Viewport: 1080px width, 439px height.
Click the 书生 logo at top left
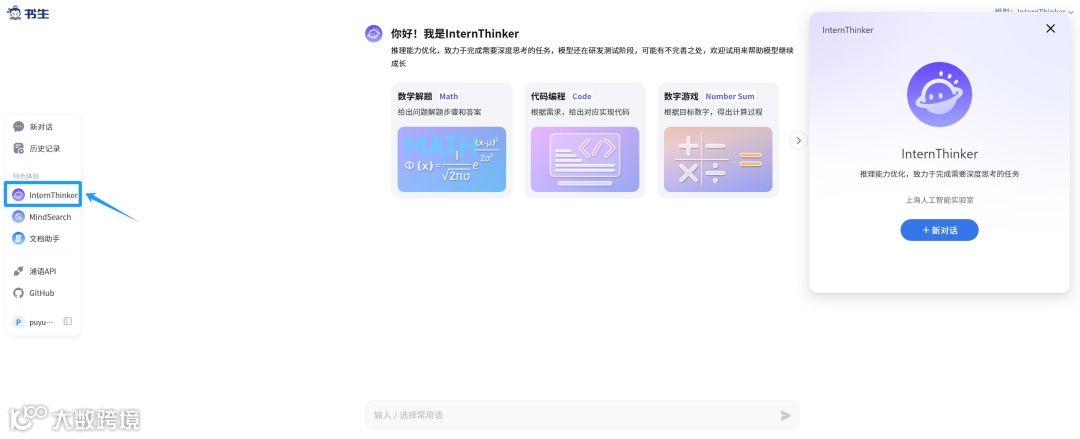[x=28, y=12]
